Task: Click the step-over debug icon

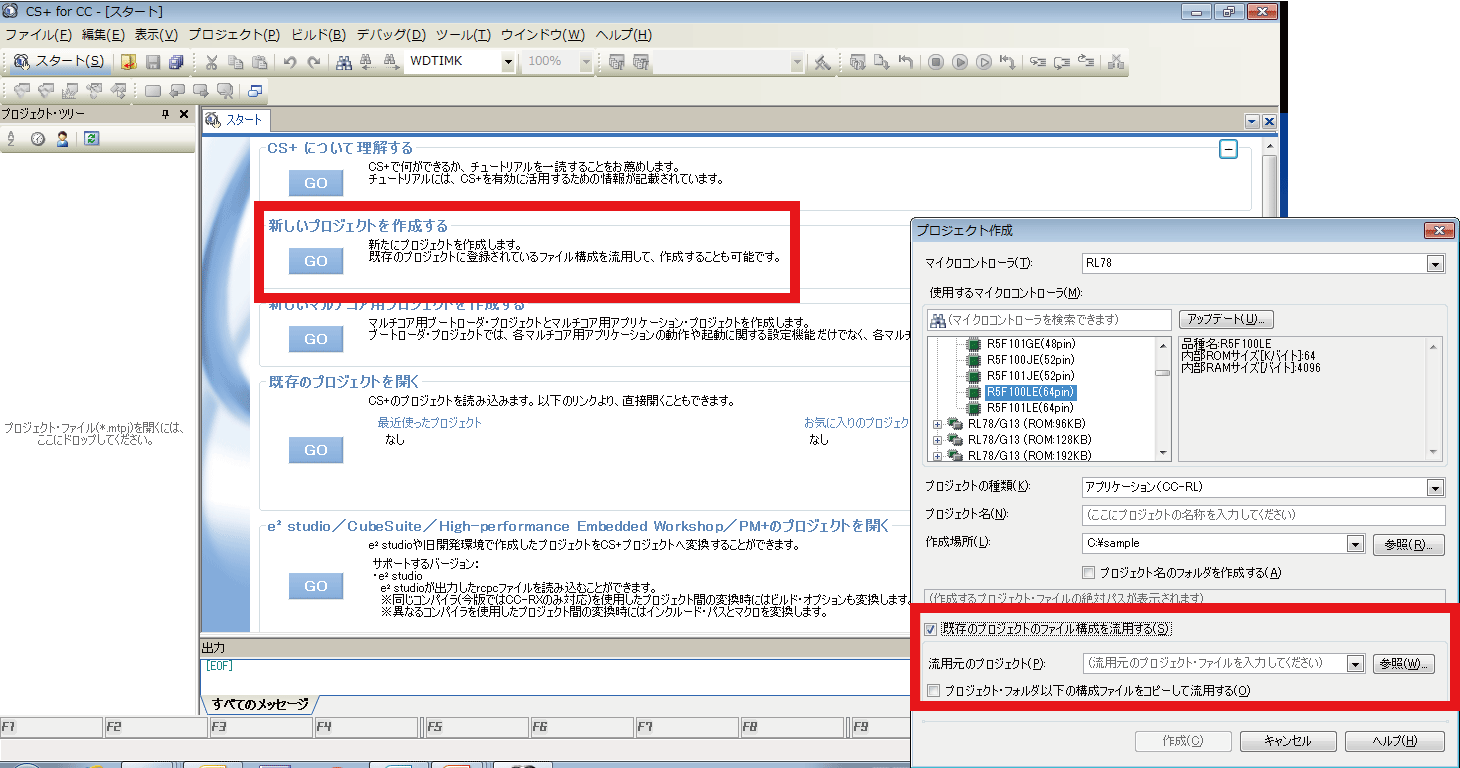Action: 1064,62
